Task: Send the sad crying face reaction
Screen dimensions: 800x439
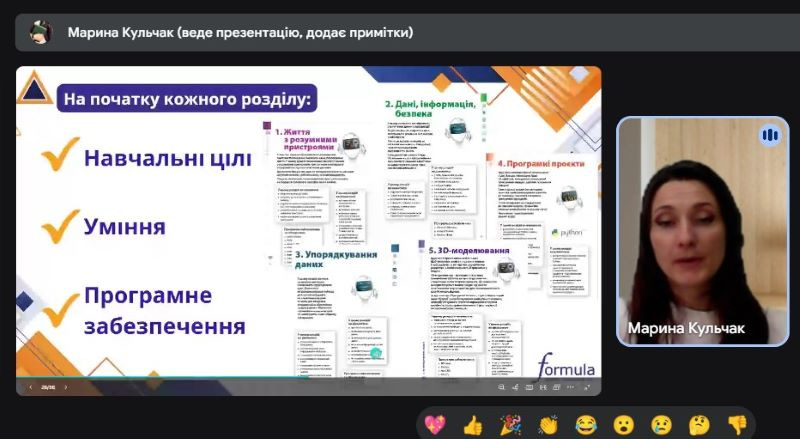Action: click(x=661, y=424)
